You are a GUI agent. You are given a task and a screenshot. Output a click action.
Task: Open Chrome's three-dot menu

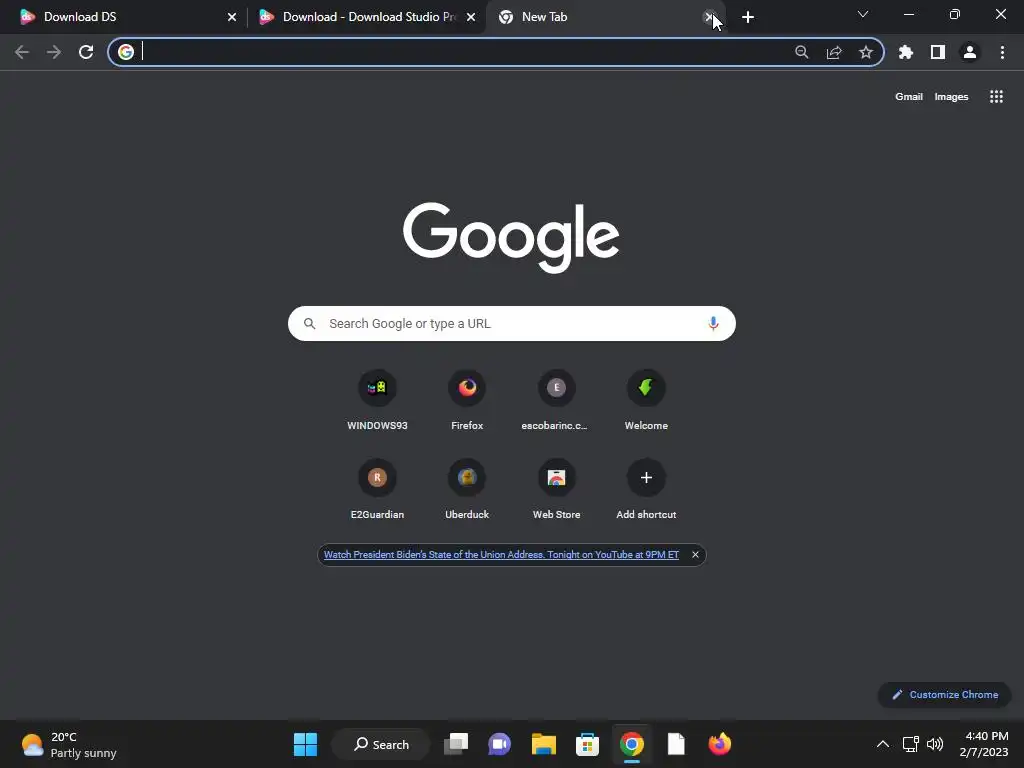(x=1002, y=52)
